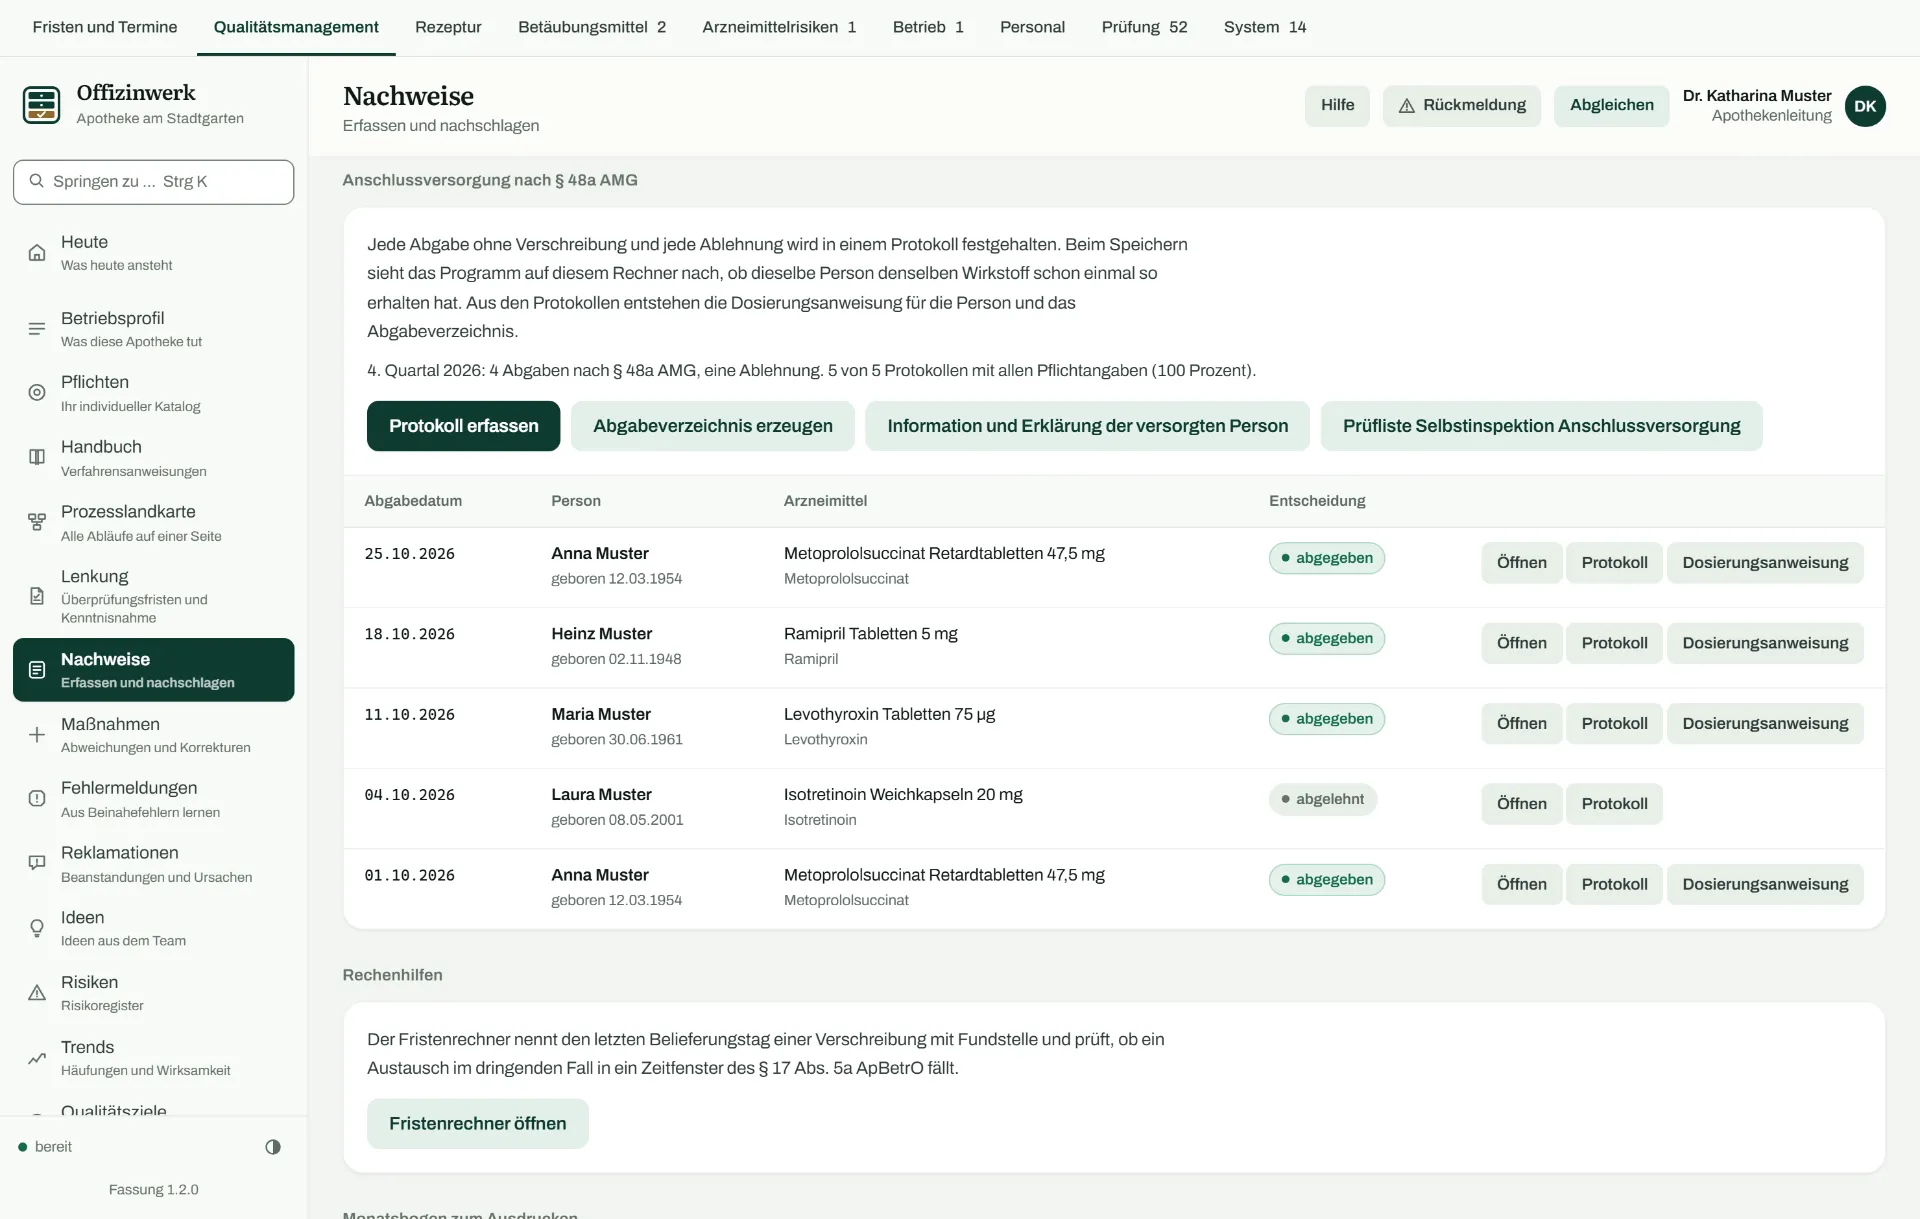Open the Betäubungsmittel tab

[x=592, y=27]
